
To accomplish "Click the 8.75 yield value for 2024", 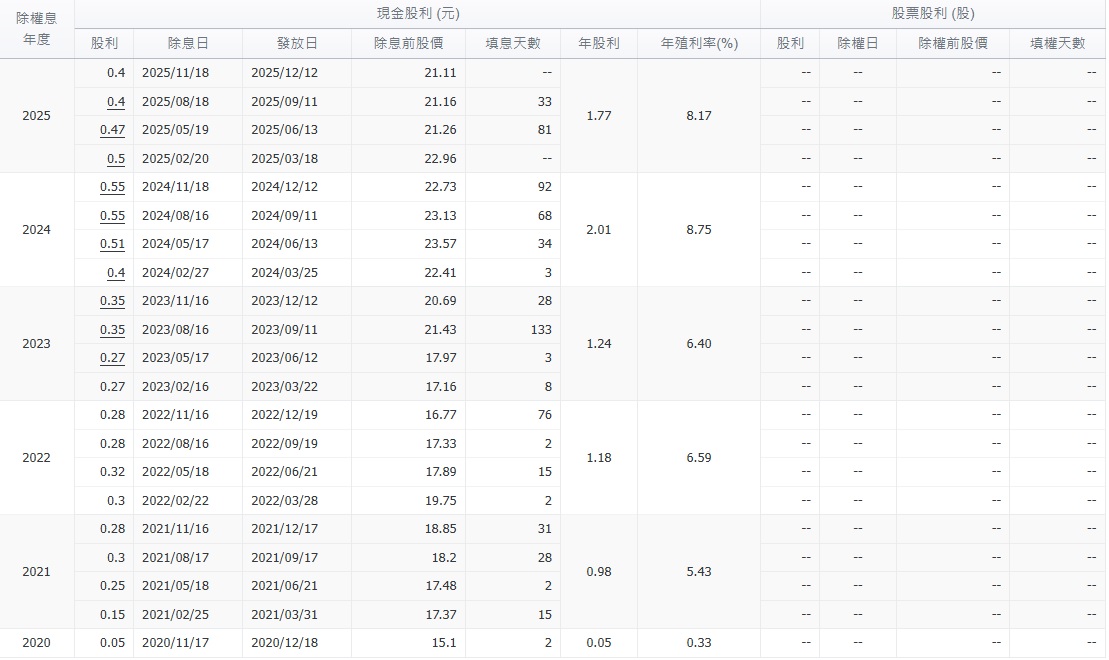I will coord(699,230).
